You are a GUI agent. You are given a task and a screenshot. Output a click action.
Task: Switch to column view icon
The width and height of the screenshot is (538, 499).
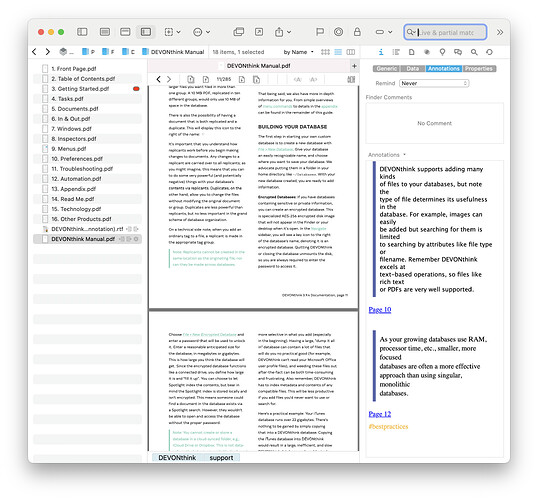[351, 52]
